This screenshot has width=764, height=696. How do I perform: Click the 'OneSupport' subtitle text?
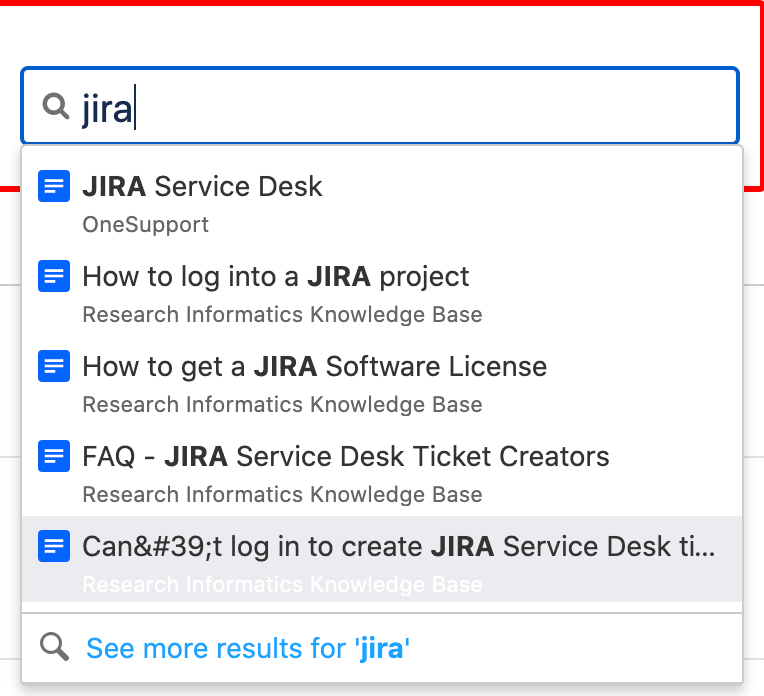(145, 225)
